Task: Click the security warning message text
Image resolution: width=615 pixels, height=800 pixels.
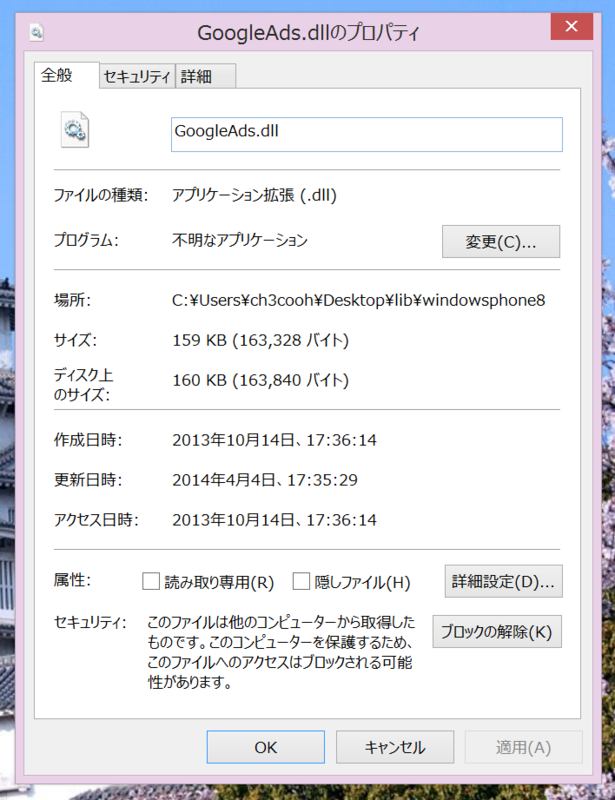Action: point(281,652)
